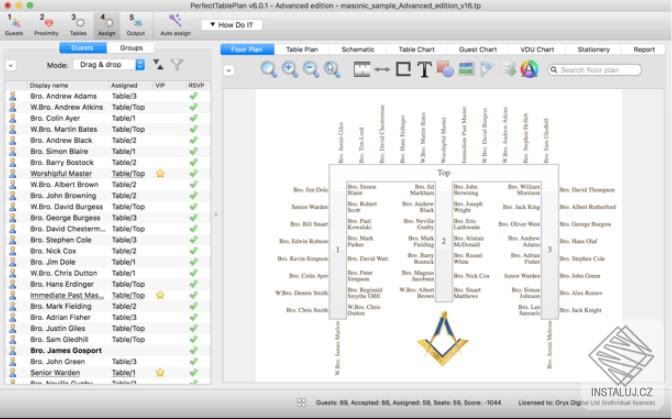Open step 2 Proximity heart icon
This screenshot has width=672, height=419.
click(46, 25)
